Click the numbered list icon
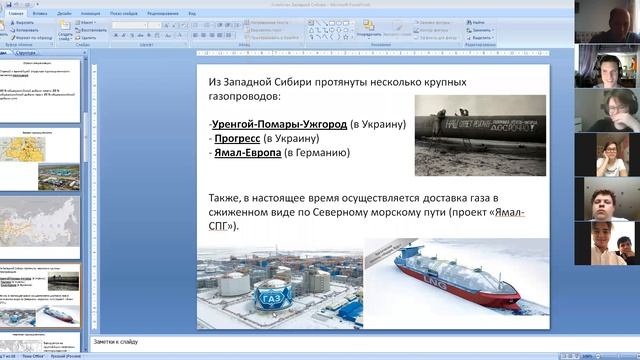The image size is (640, 360). click(207, 25)
